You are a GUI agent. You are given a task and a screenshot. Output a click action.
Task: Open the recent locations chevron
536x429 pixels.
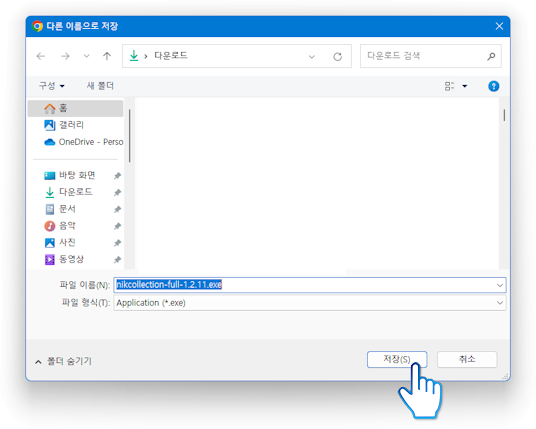coord(86,56)
